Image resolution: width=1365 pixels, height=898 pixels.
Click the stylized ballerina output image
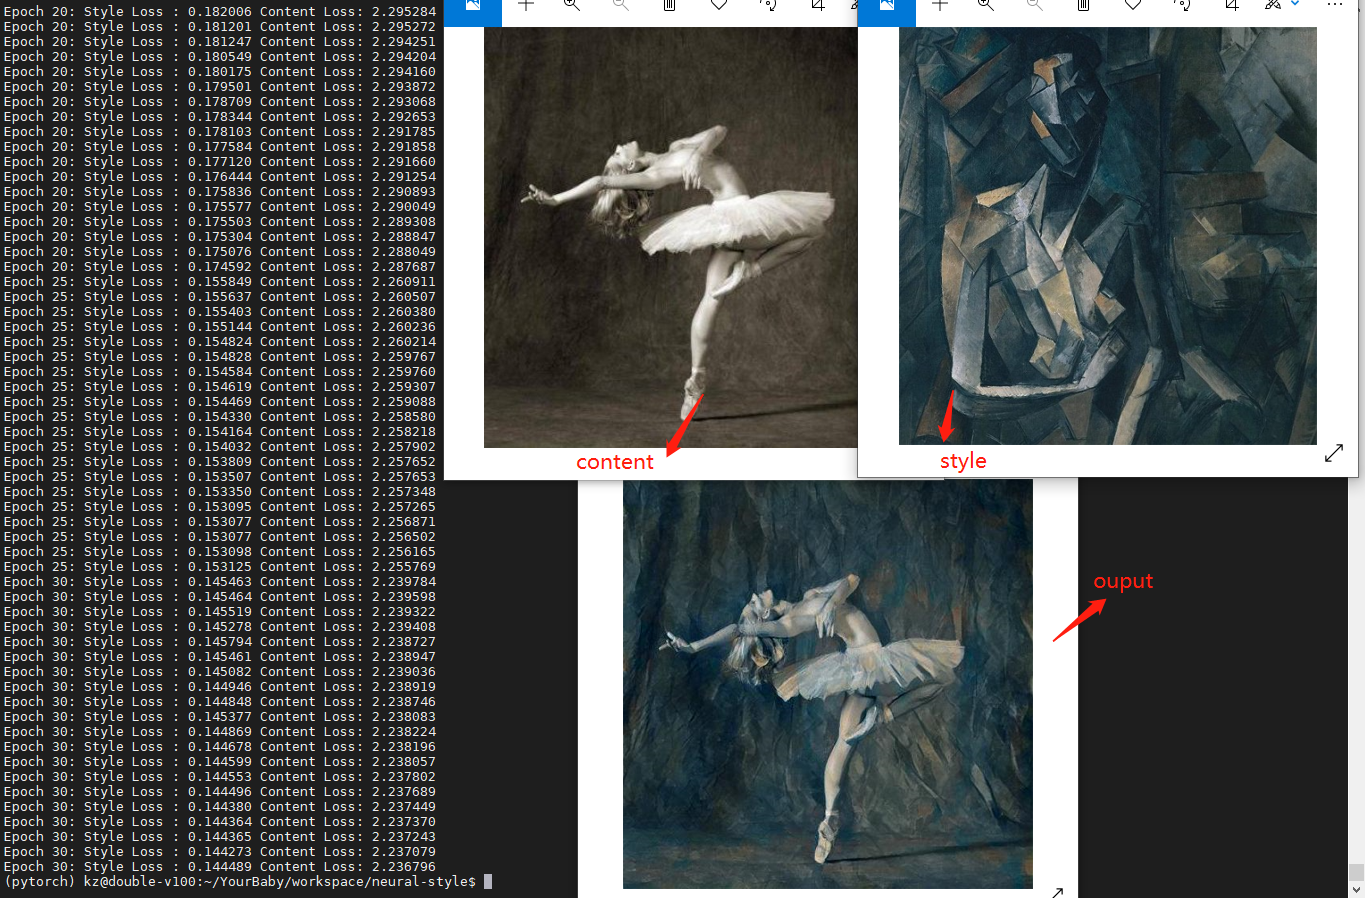pos(828,684)
